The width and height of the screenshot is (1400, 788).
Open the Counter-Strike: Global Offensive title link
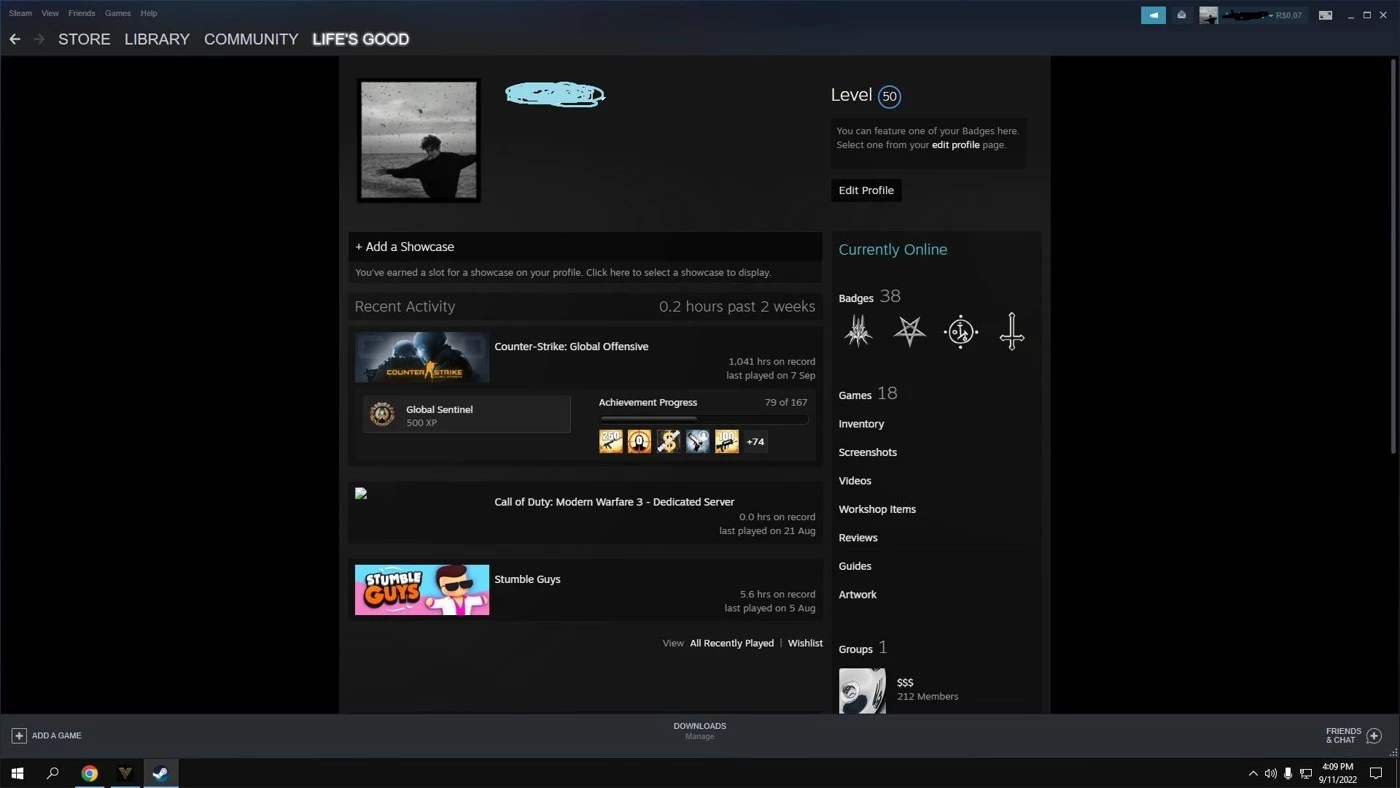pos(571,346)
